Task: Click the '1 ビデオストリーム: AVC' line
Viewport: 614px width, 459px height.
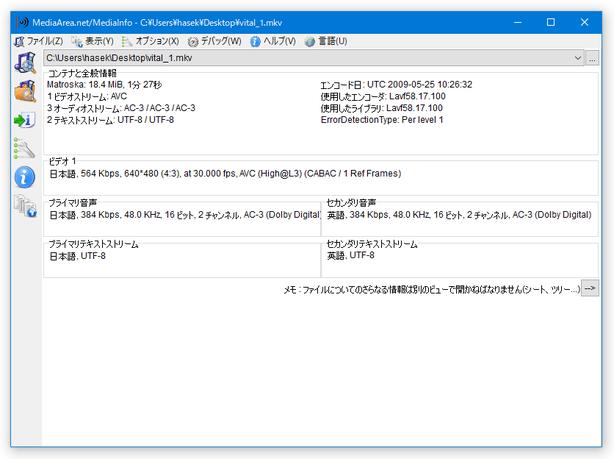Action: click(87, 96)
